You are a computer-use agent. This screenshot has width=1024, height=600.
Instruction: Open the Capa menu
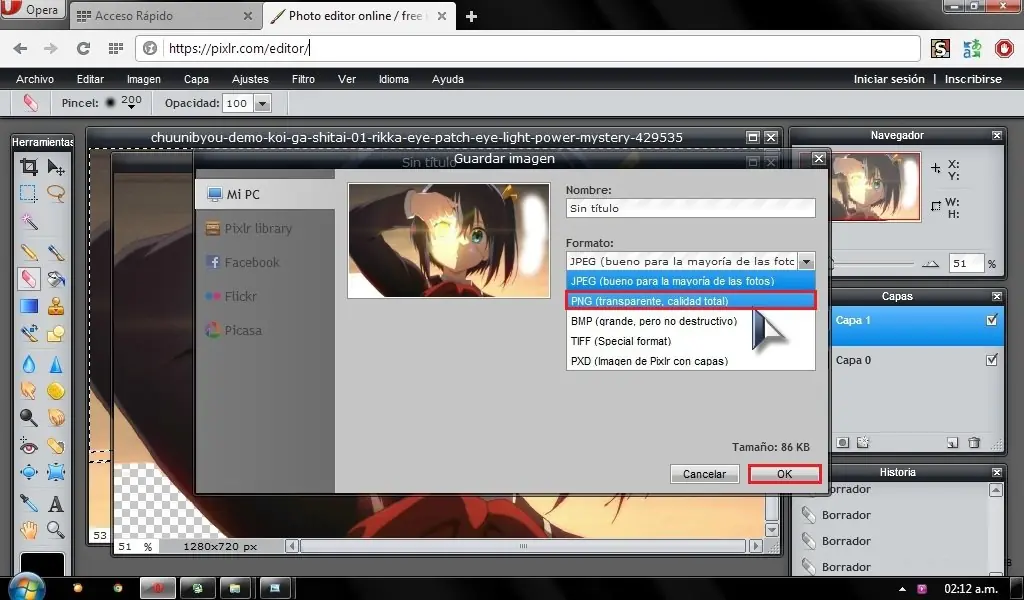coord(196,79)
